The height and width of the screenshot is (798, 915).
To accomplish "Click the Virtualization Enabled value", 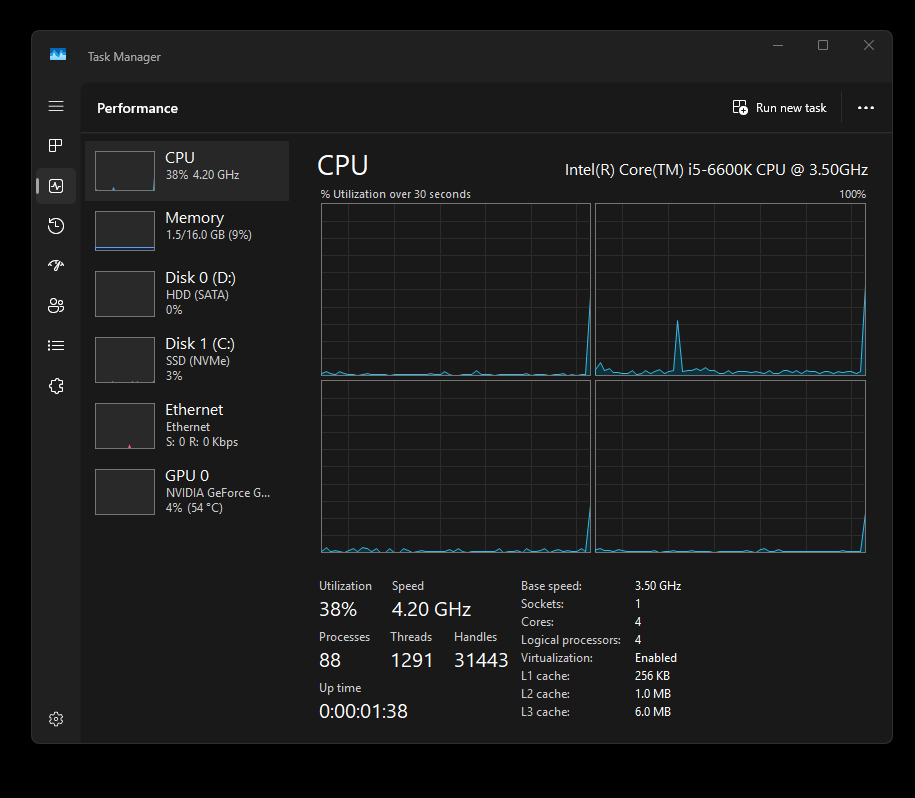I will [x=655, y=658].
